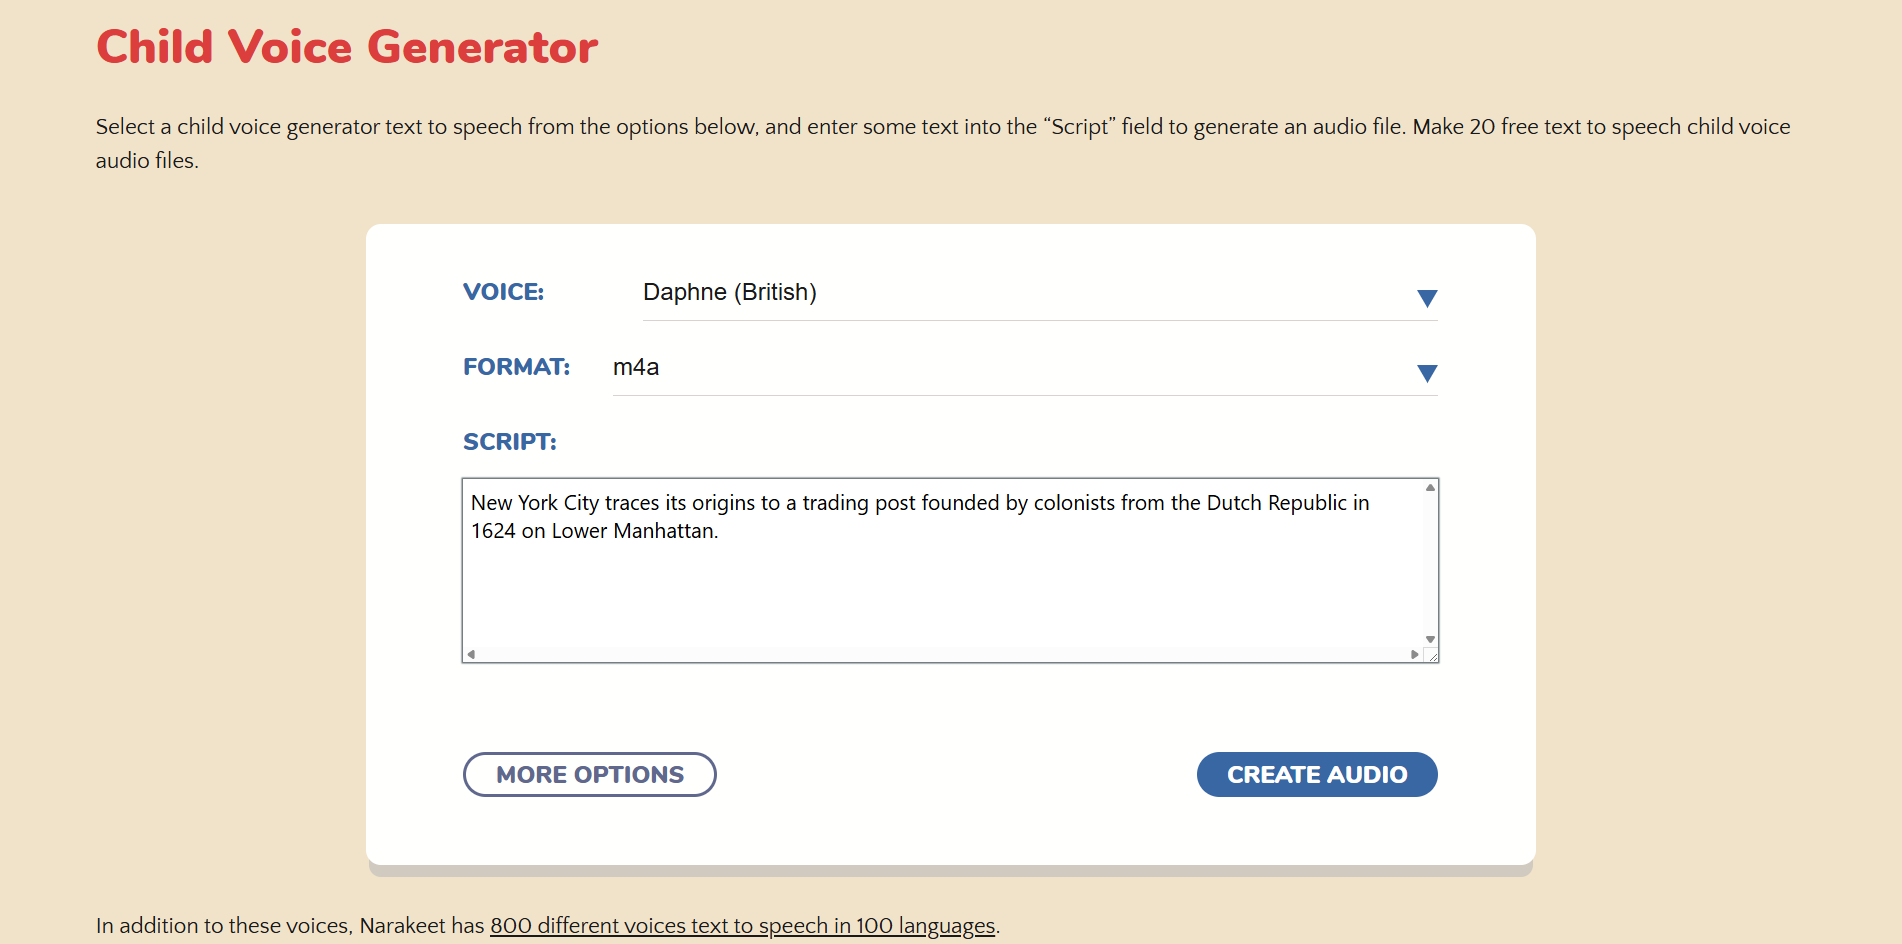The height and width of the screenshot is (944, 1902).
Task: Click the scrollbar up arrow in Script box
Action: (1430, 487)
